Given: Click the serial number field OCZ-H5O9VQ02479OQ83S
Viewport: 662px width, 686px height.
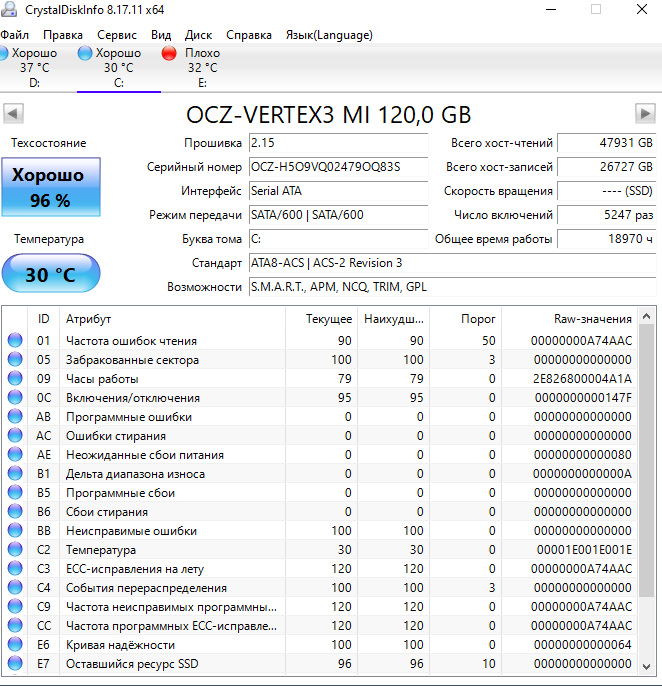Looking at the screenshot, I should [x=338, y=167].
